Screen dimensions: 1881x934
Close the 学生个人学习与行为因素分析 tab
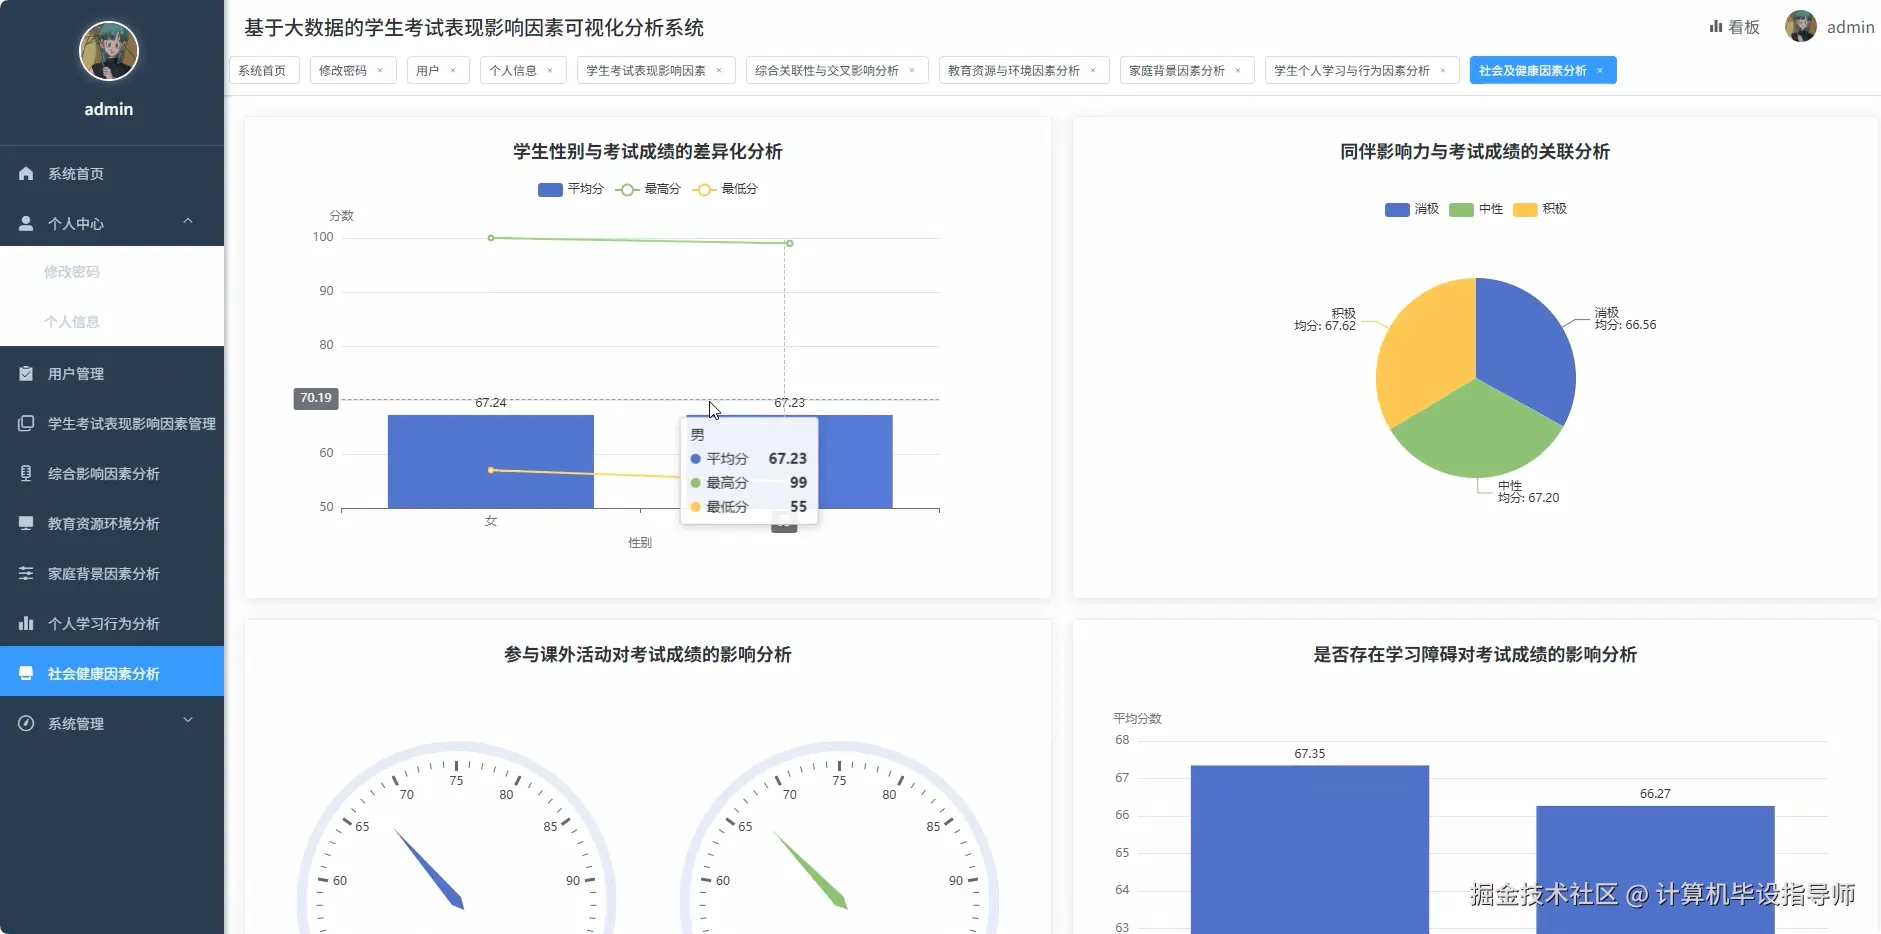click(x=1443, y=71)
